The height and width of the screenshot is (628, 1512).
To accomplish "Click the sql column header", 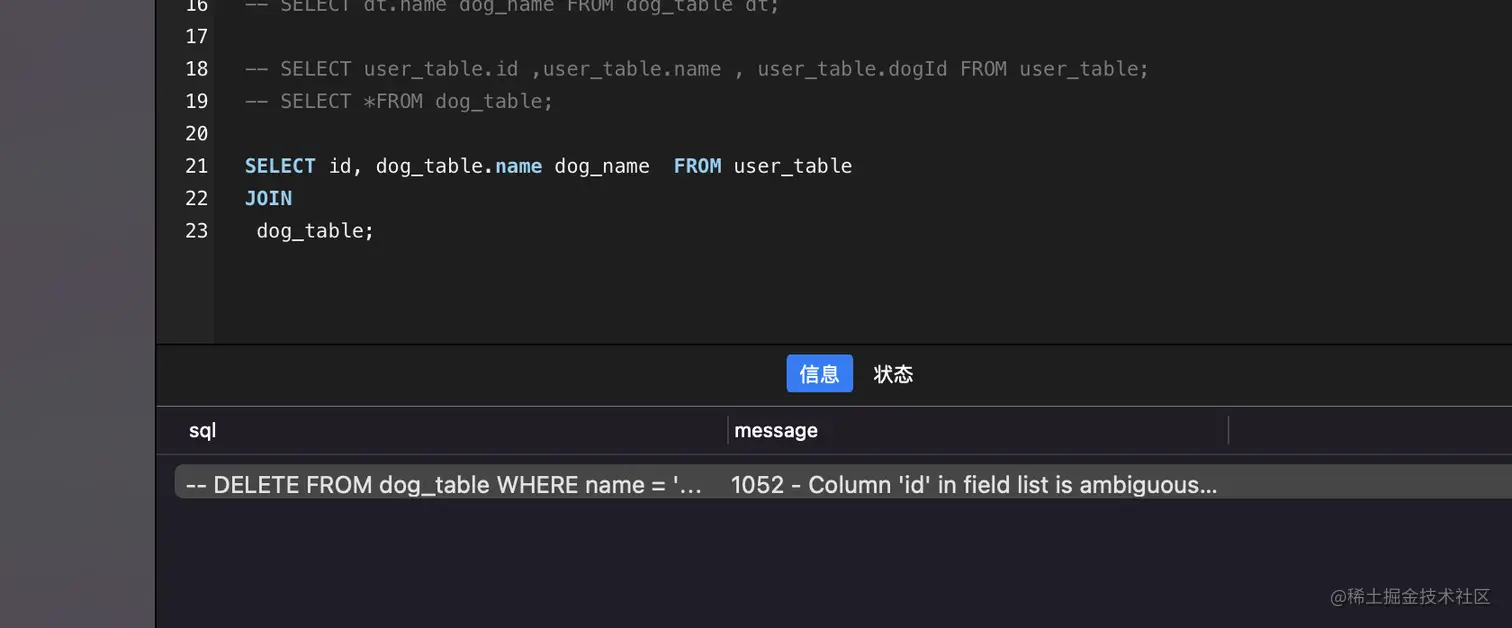I will 203,430.
